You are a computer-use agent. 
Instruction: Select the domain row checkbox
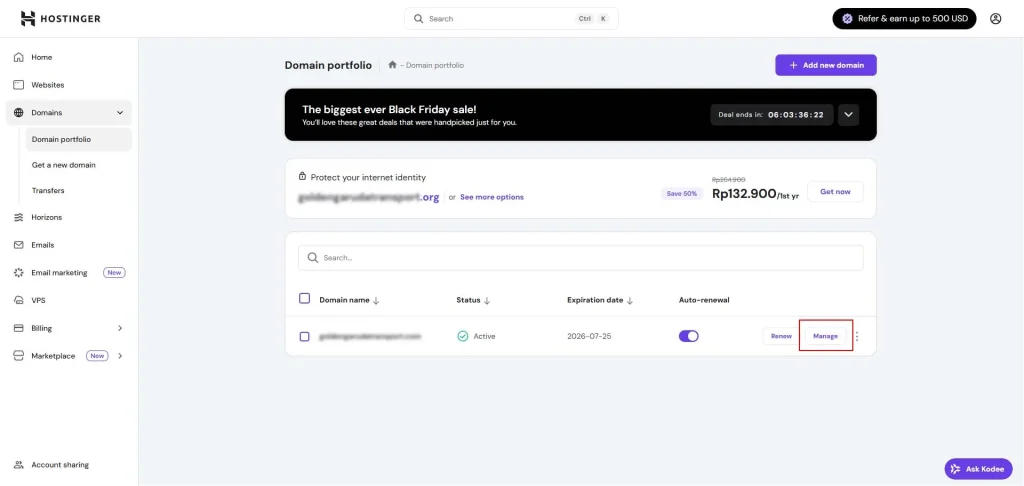click(x=305, y=336)
